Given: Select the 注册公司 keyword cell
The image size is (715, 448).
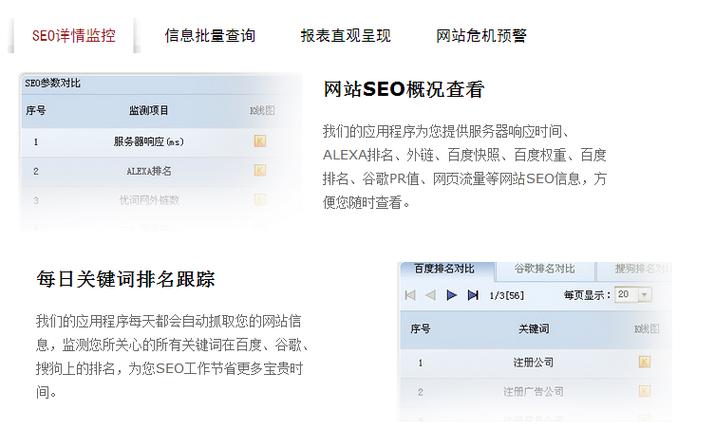Looking at the screenshot, I should (534, 362).
